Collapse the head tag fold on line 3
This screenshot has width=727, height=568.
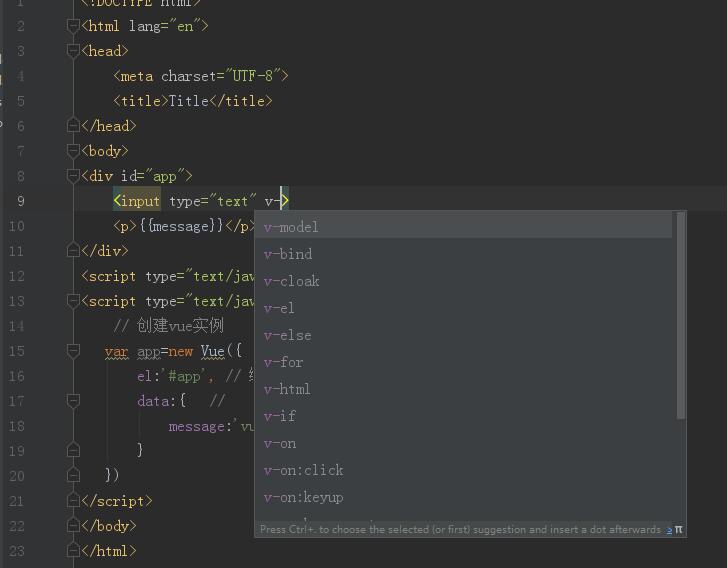(73, 51)
